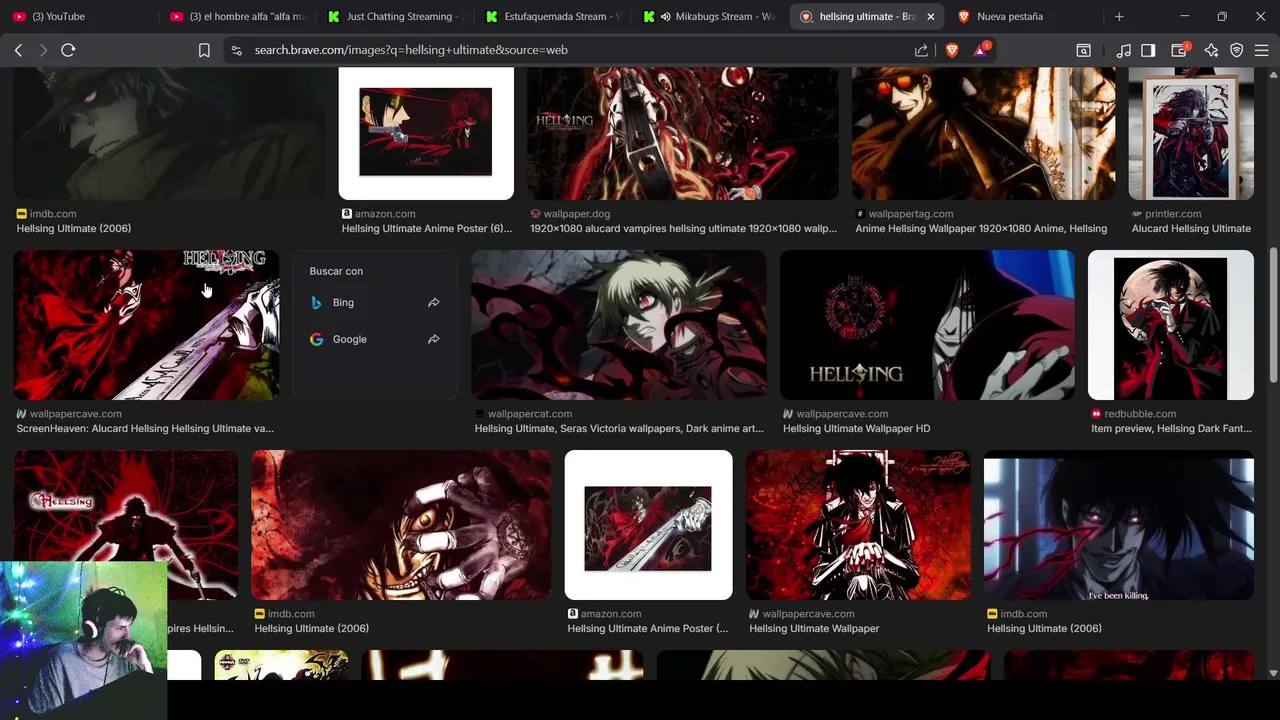Close the hellsing ultimate tab
Viewport: 1280px width, 720px height.
pos(931,16)
